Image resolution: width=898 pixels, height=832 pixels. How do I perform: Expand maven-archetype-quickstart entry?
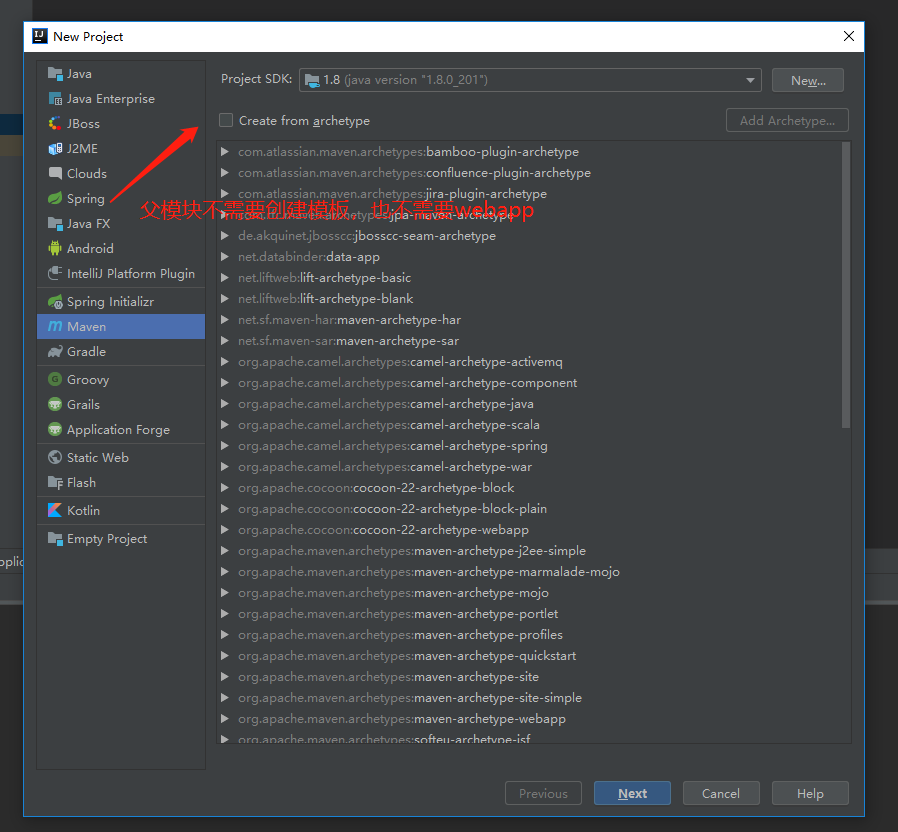pos(225,656)
